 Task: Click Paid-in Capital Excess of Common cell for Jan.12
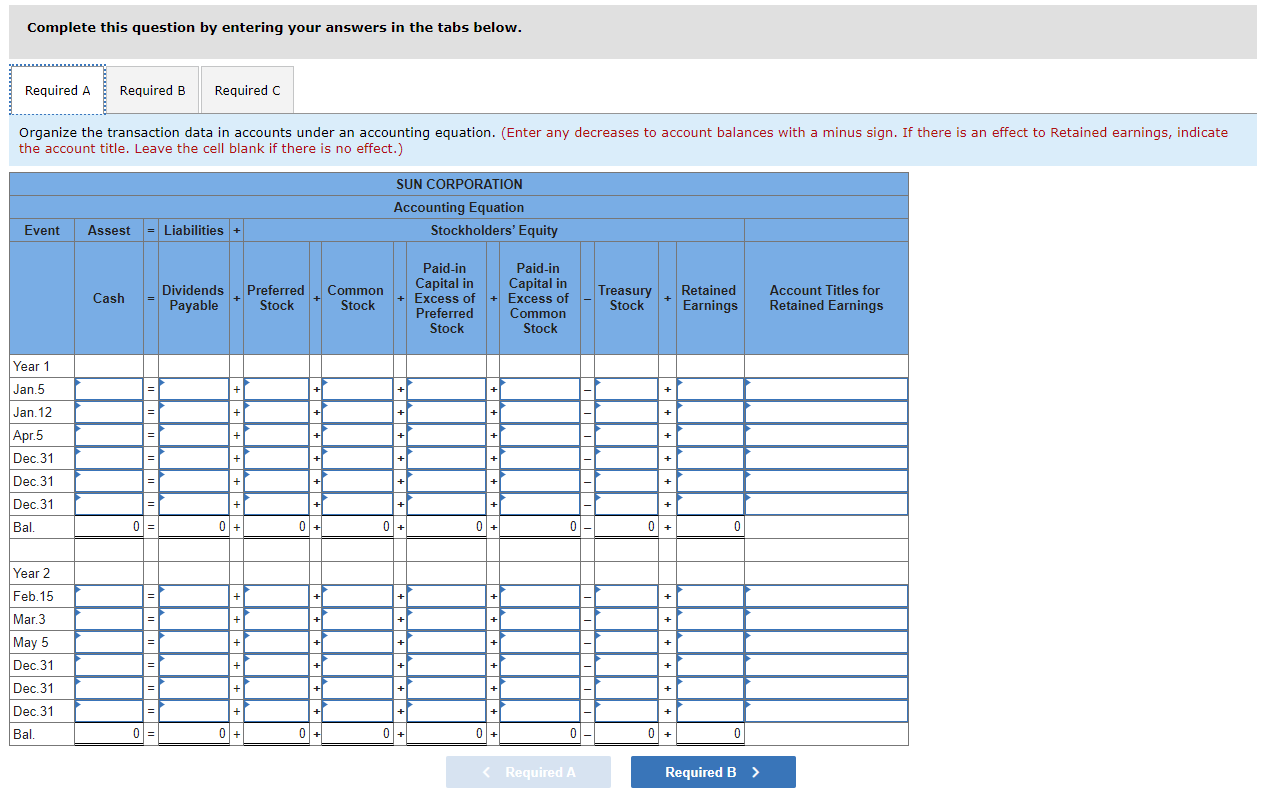click(538, 412)
